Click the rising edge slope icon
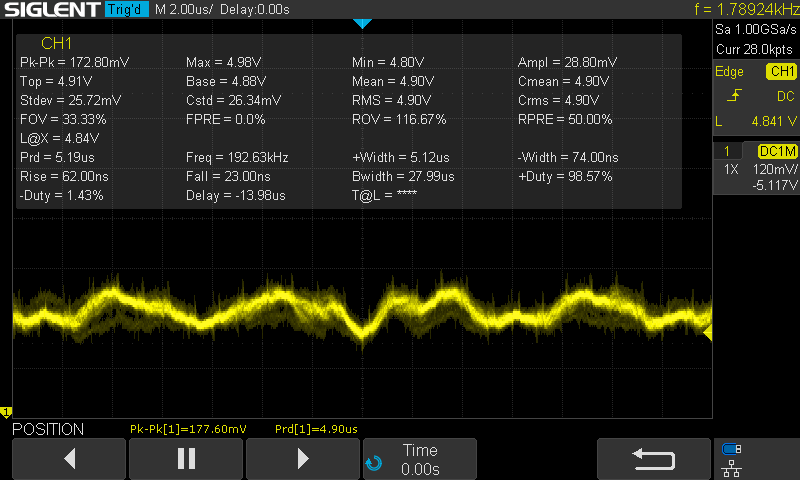The image size is (800, 480). tap(734, 95)
